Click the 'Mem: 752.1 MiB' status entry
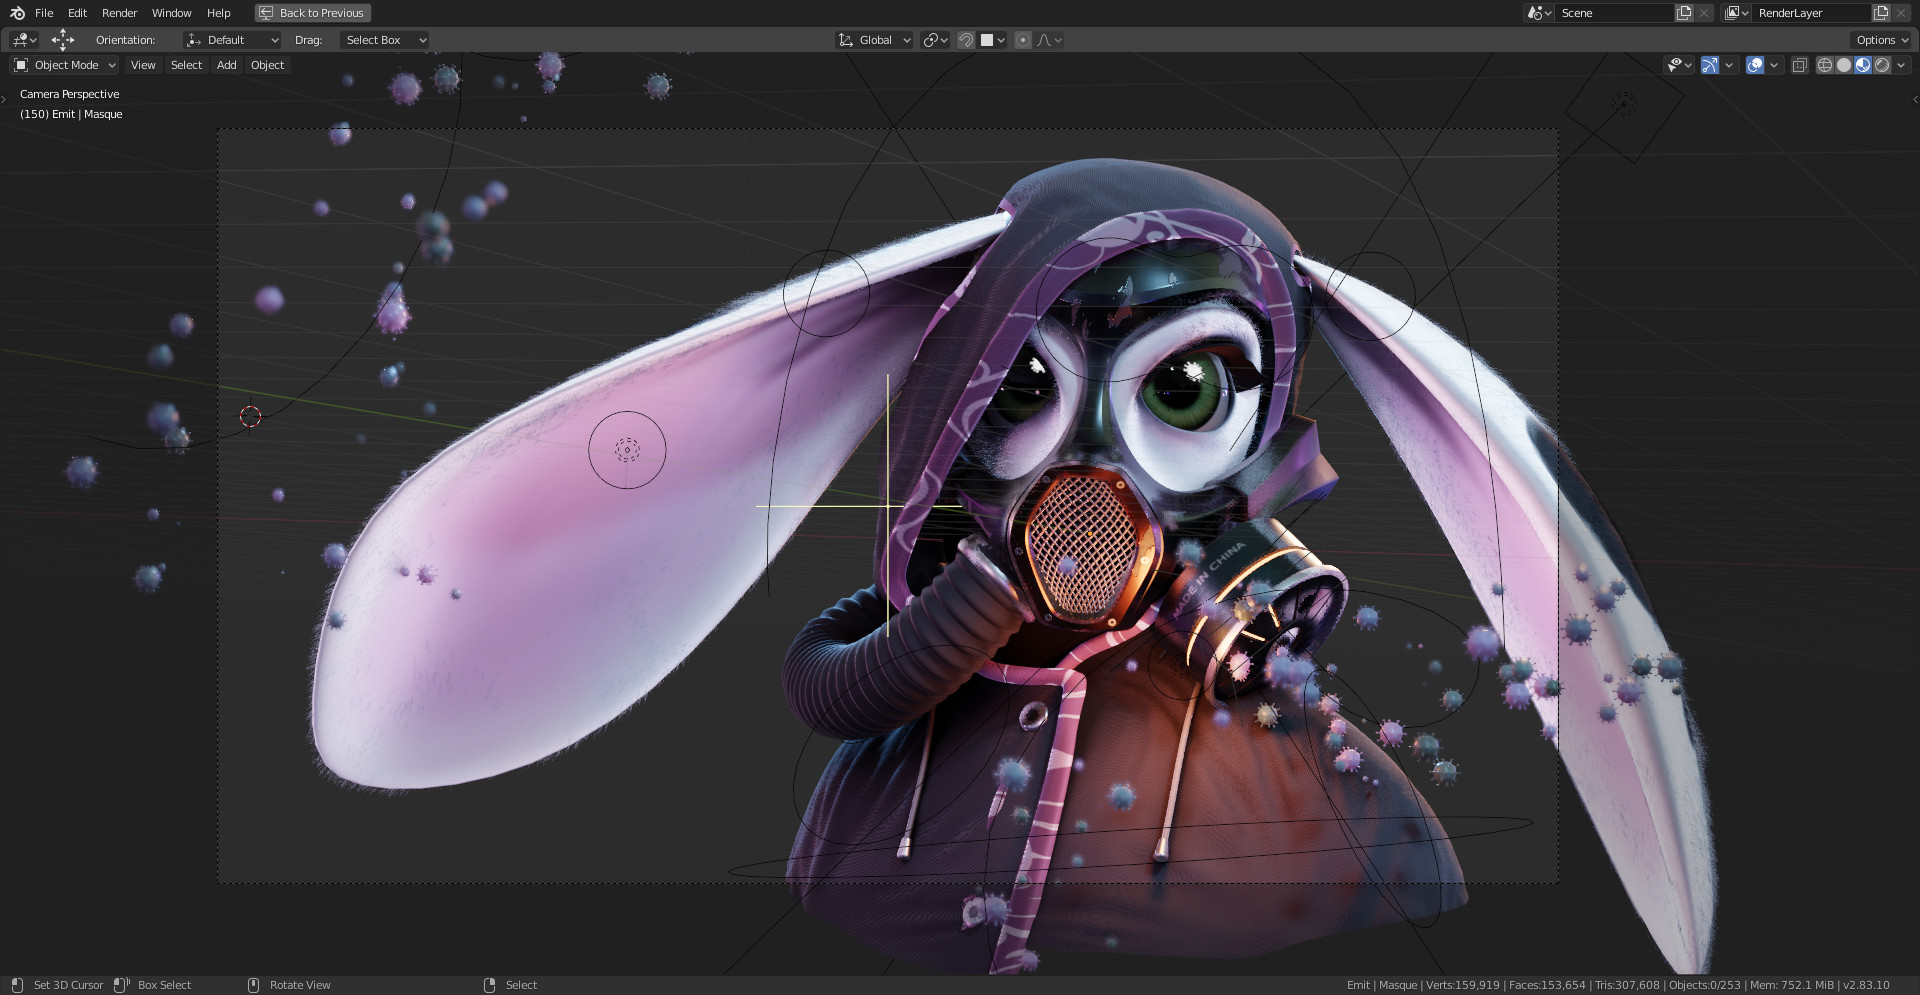 pos(1792,985)
